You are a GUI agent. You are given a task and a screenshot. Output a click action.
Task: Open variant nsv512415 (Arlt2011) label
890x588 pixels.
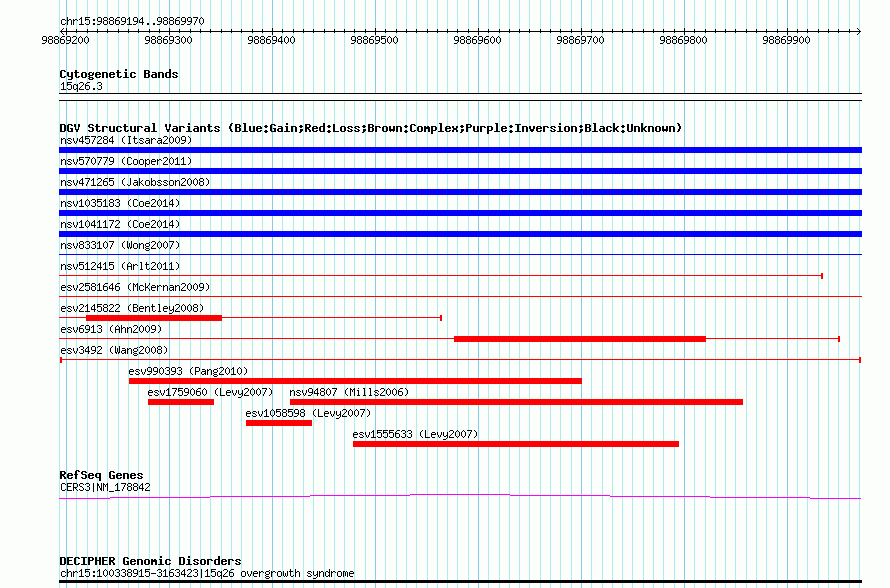(x=120, y=266)
